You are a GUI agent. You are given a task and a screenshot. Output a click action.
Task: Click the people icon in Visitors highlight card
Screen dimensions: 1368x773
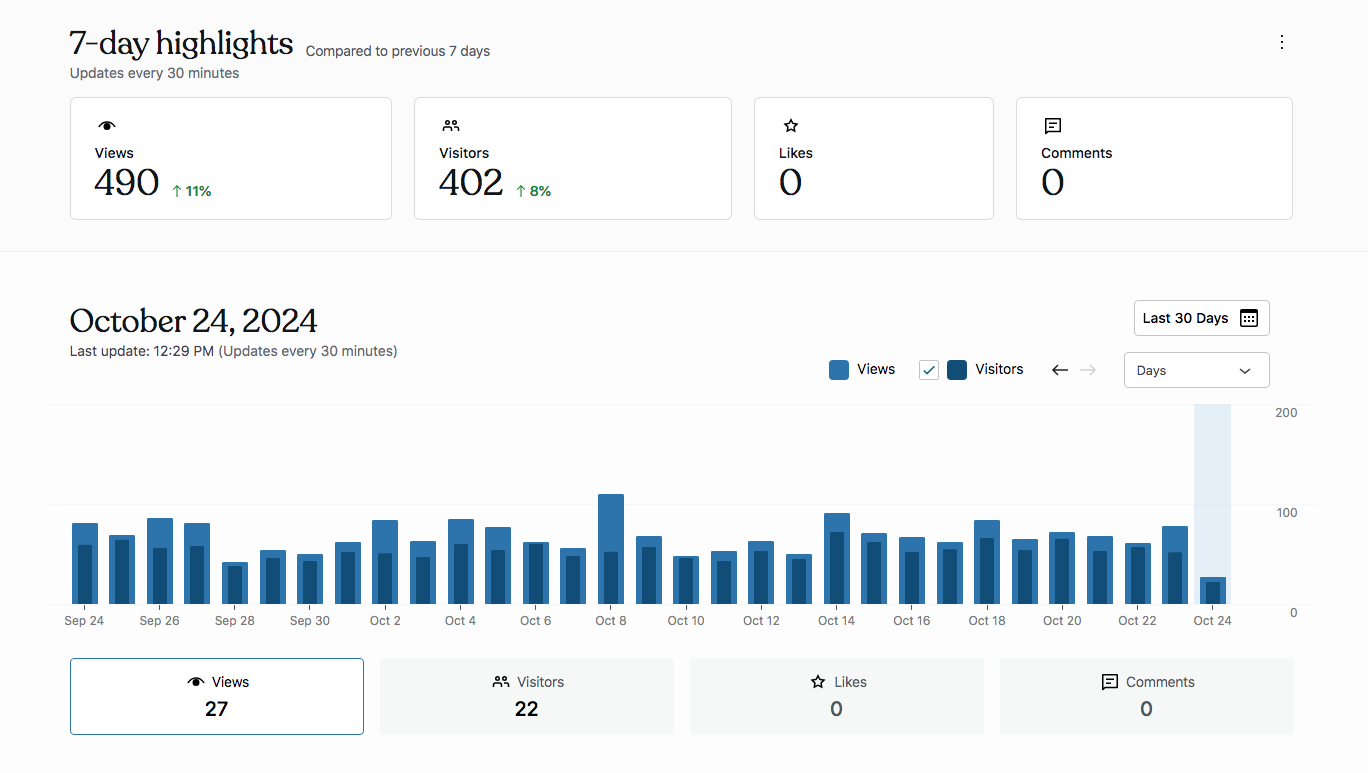(x=451, y=126)
